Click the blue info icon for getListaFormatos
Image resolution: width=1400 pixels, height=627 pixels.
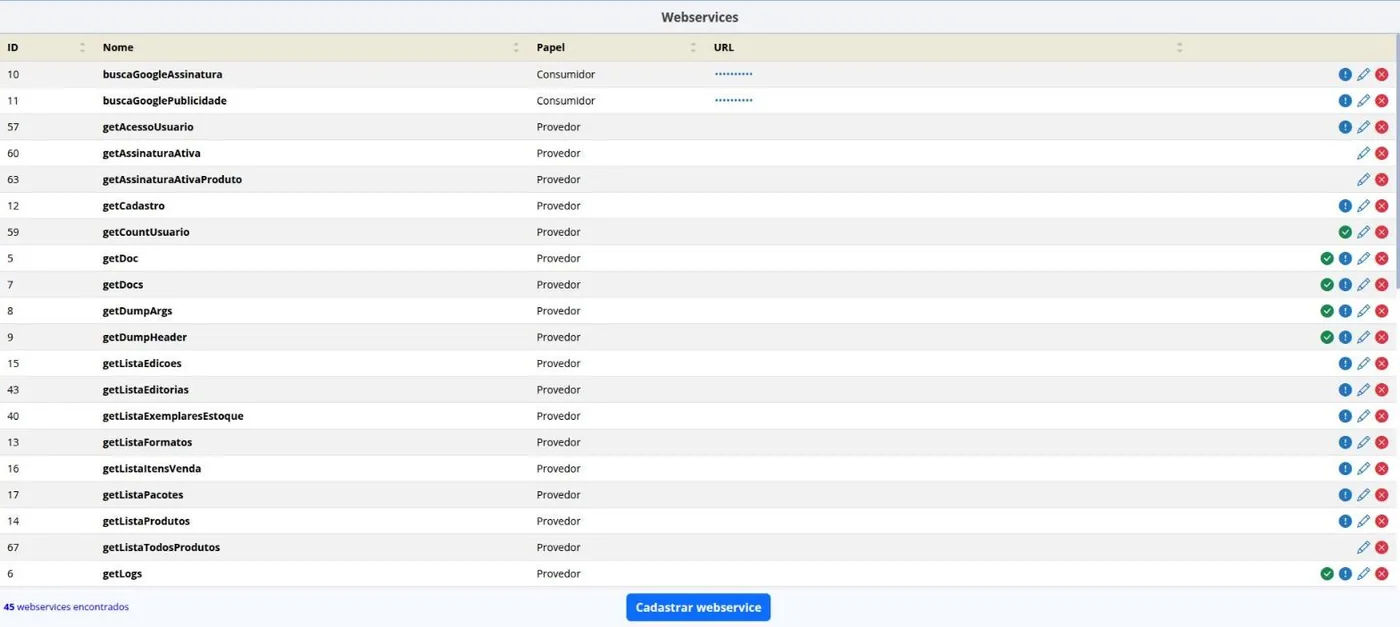[1345, 442]
